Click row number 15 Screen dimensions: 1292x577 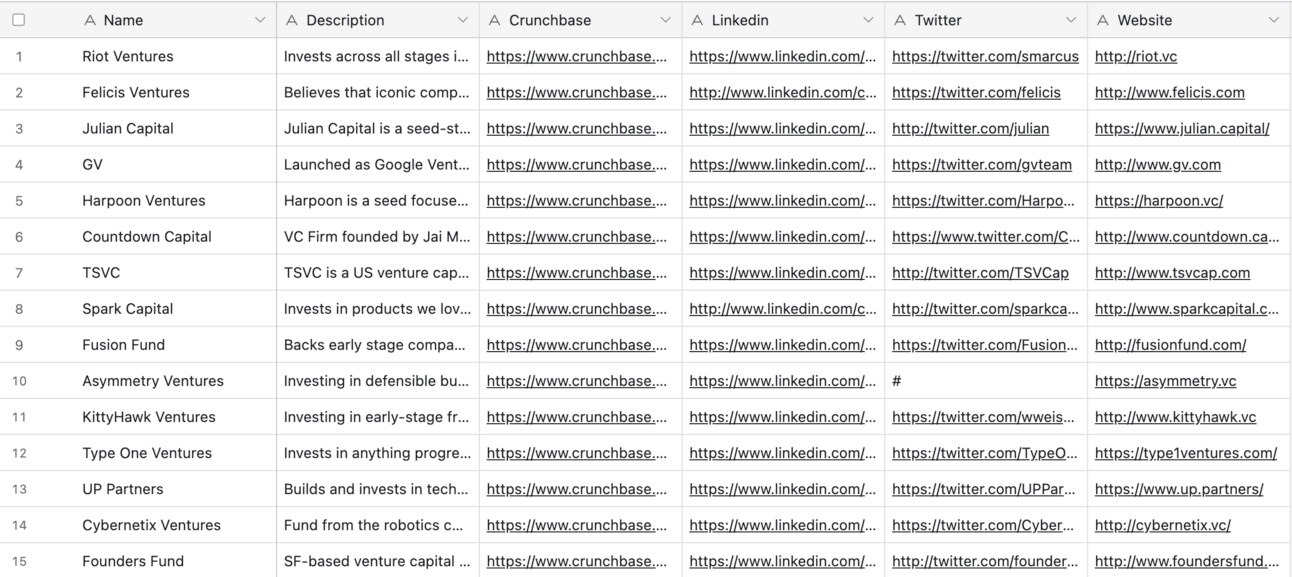[x=19, y=561]
